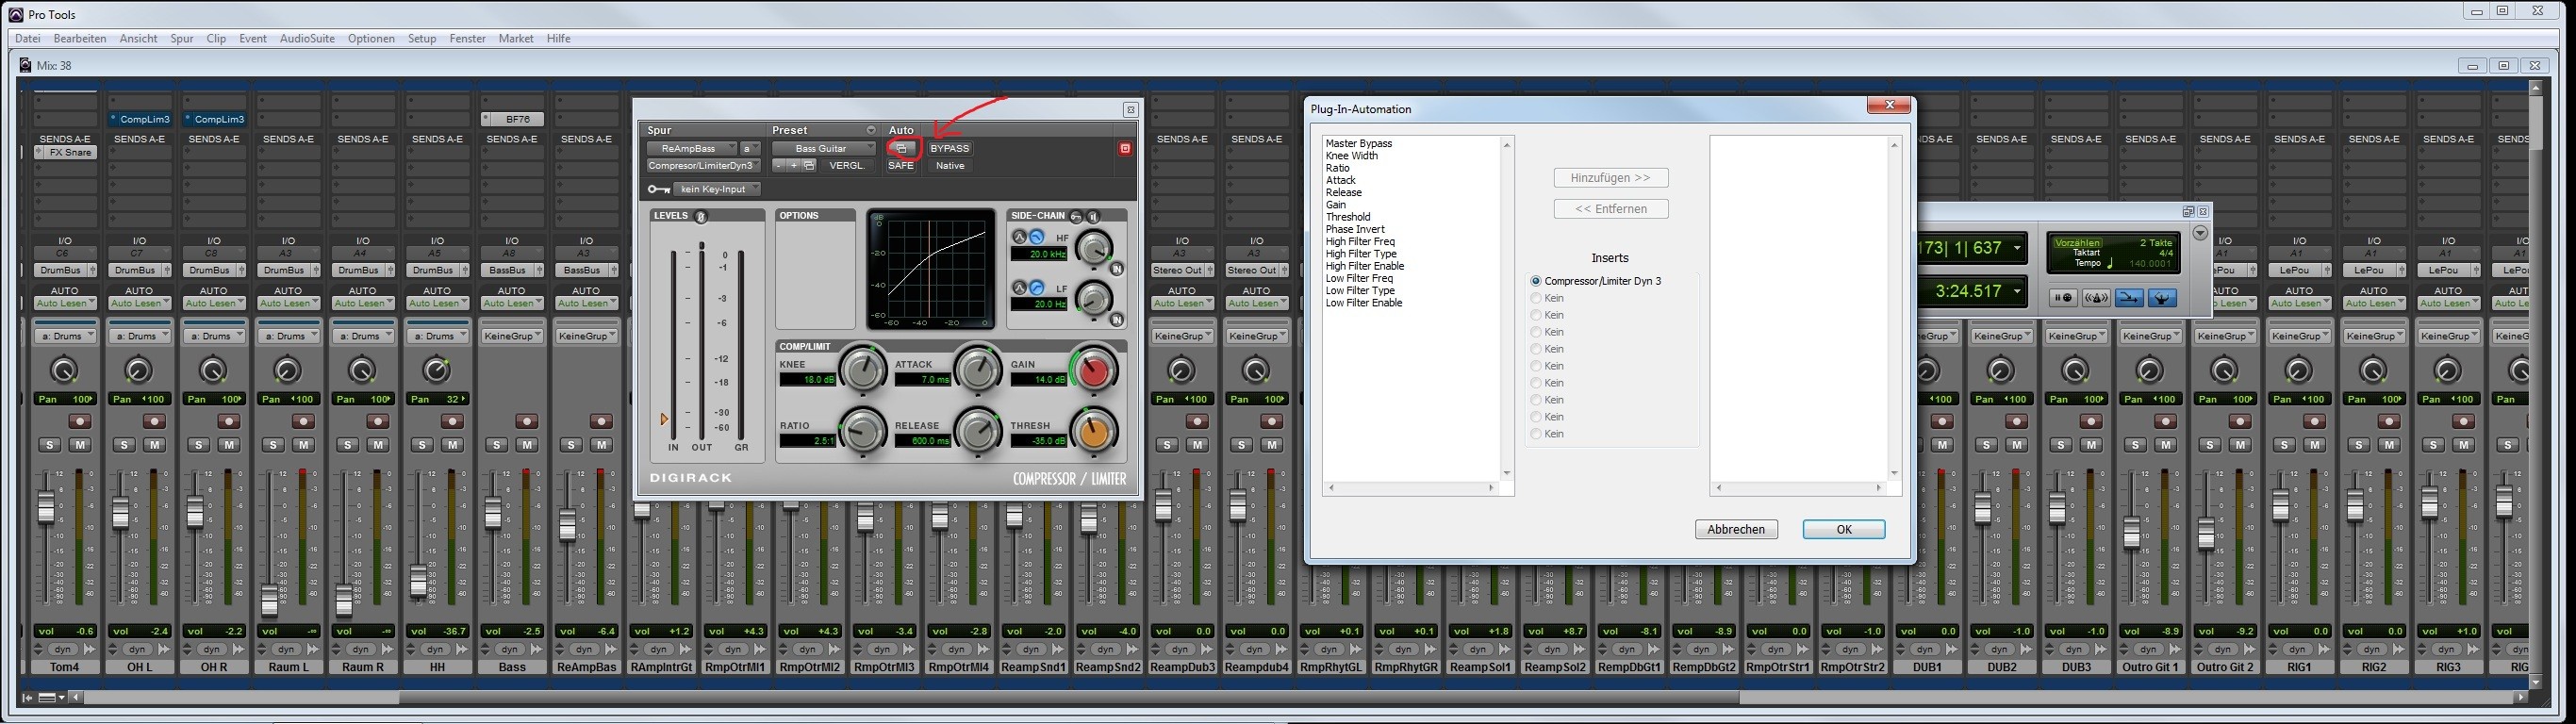Image resolution: width=2576 pixels, height=724 pixels.
Task: Click the SAFE automation button
Action: tap(901, 166)
